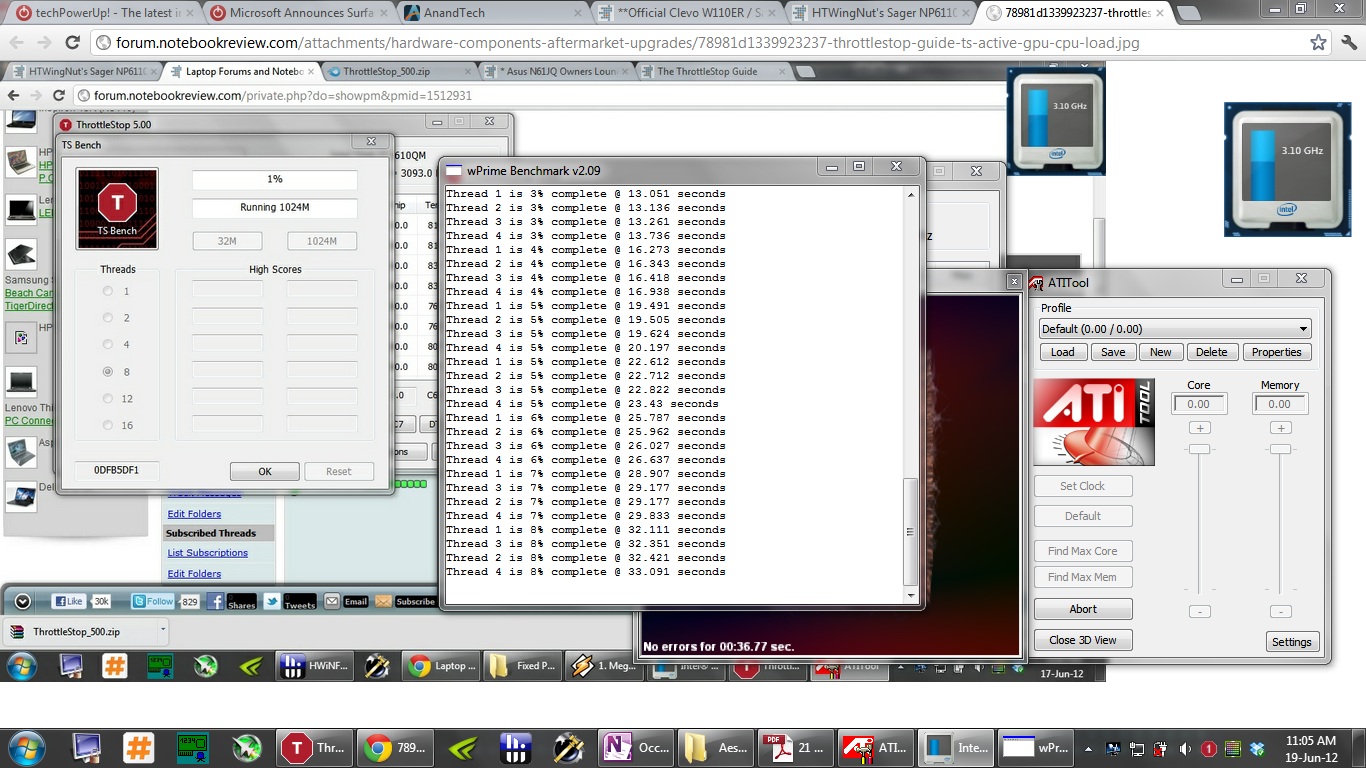This screenshot has width=1366, height=768.
Task: Reload the page in Chrome
Action: pos(72,43)
